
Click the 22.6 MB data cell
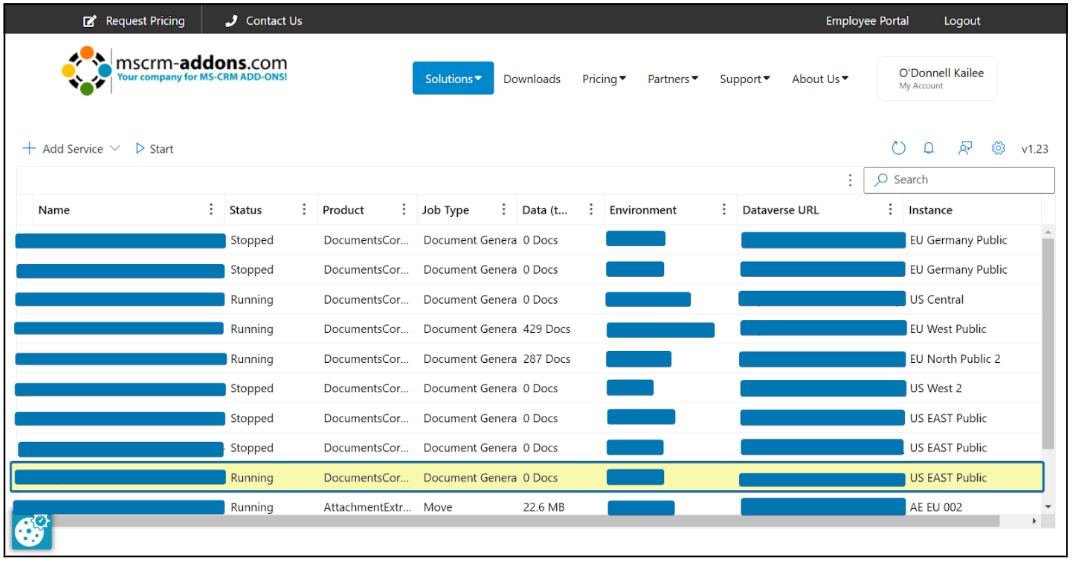coord(543,507)
